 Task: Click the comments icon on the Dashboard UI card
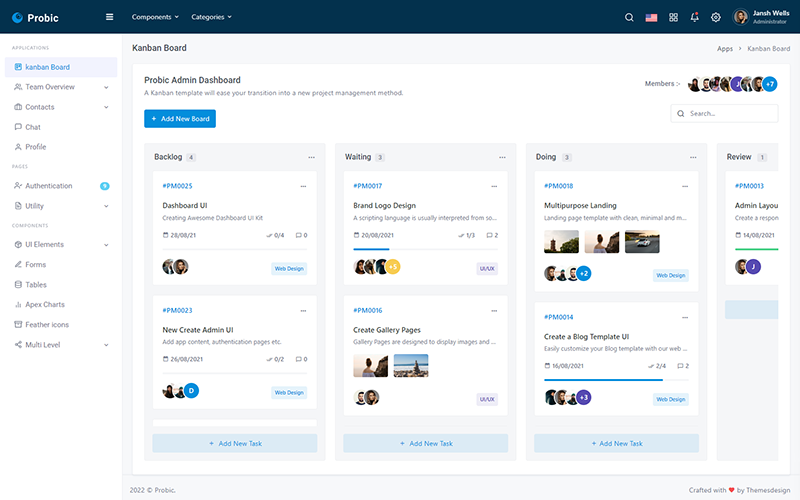298,235
